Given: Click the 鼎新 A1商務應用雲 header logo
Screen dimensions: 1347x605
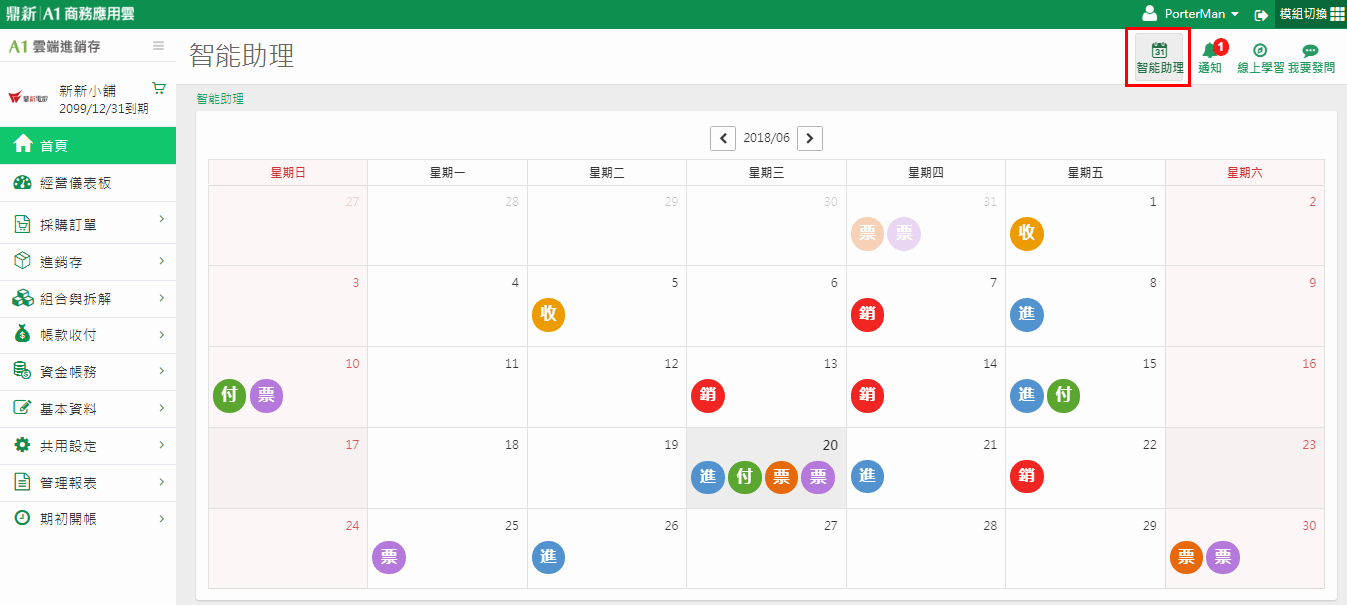Looking at the screenshot, I should coord(70,14).
